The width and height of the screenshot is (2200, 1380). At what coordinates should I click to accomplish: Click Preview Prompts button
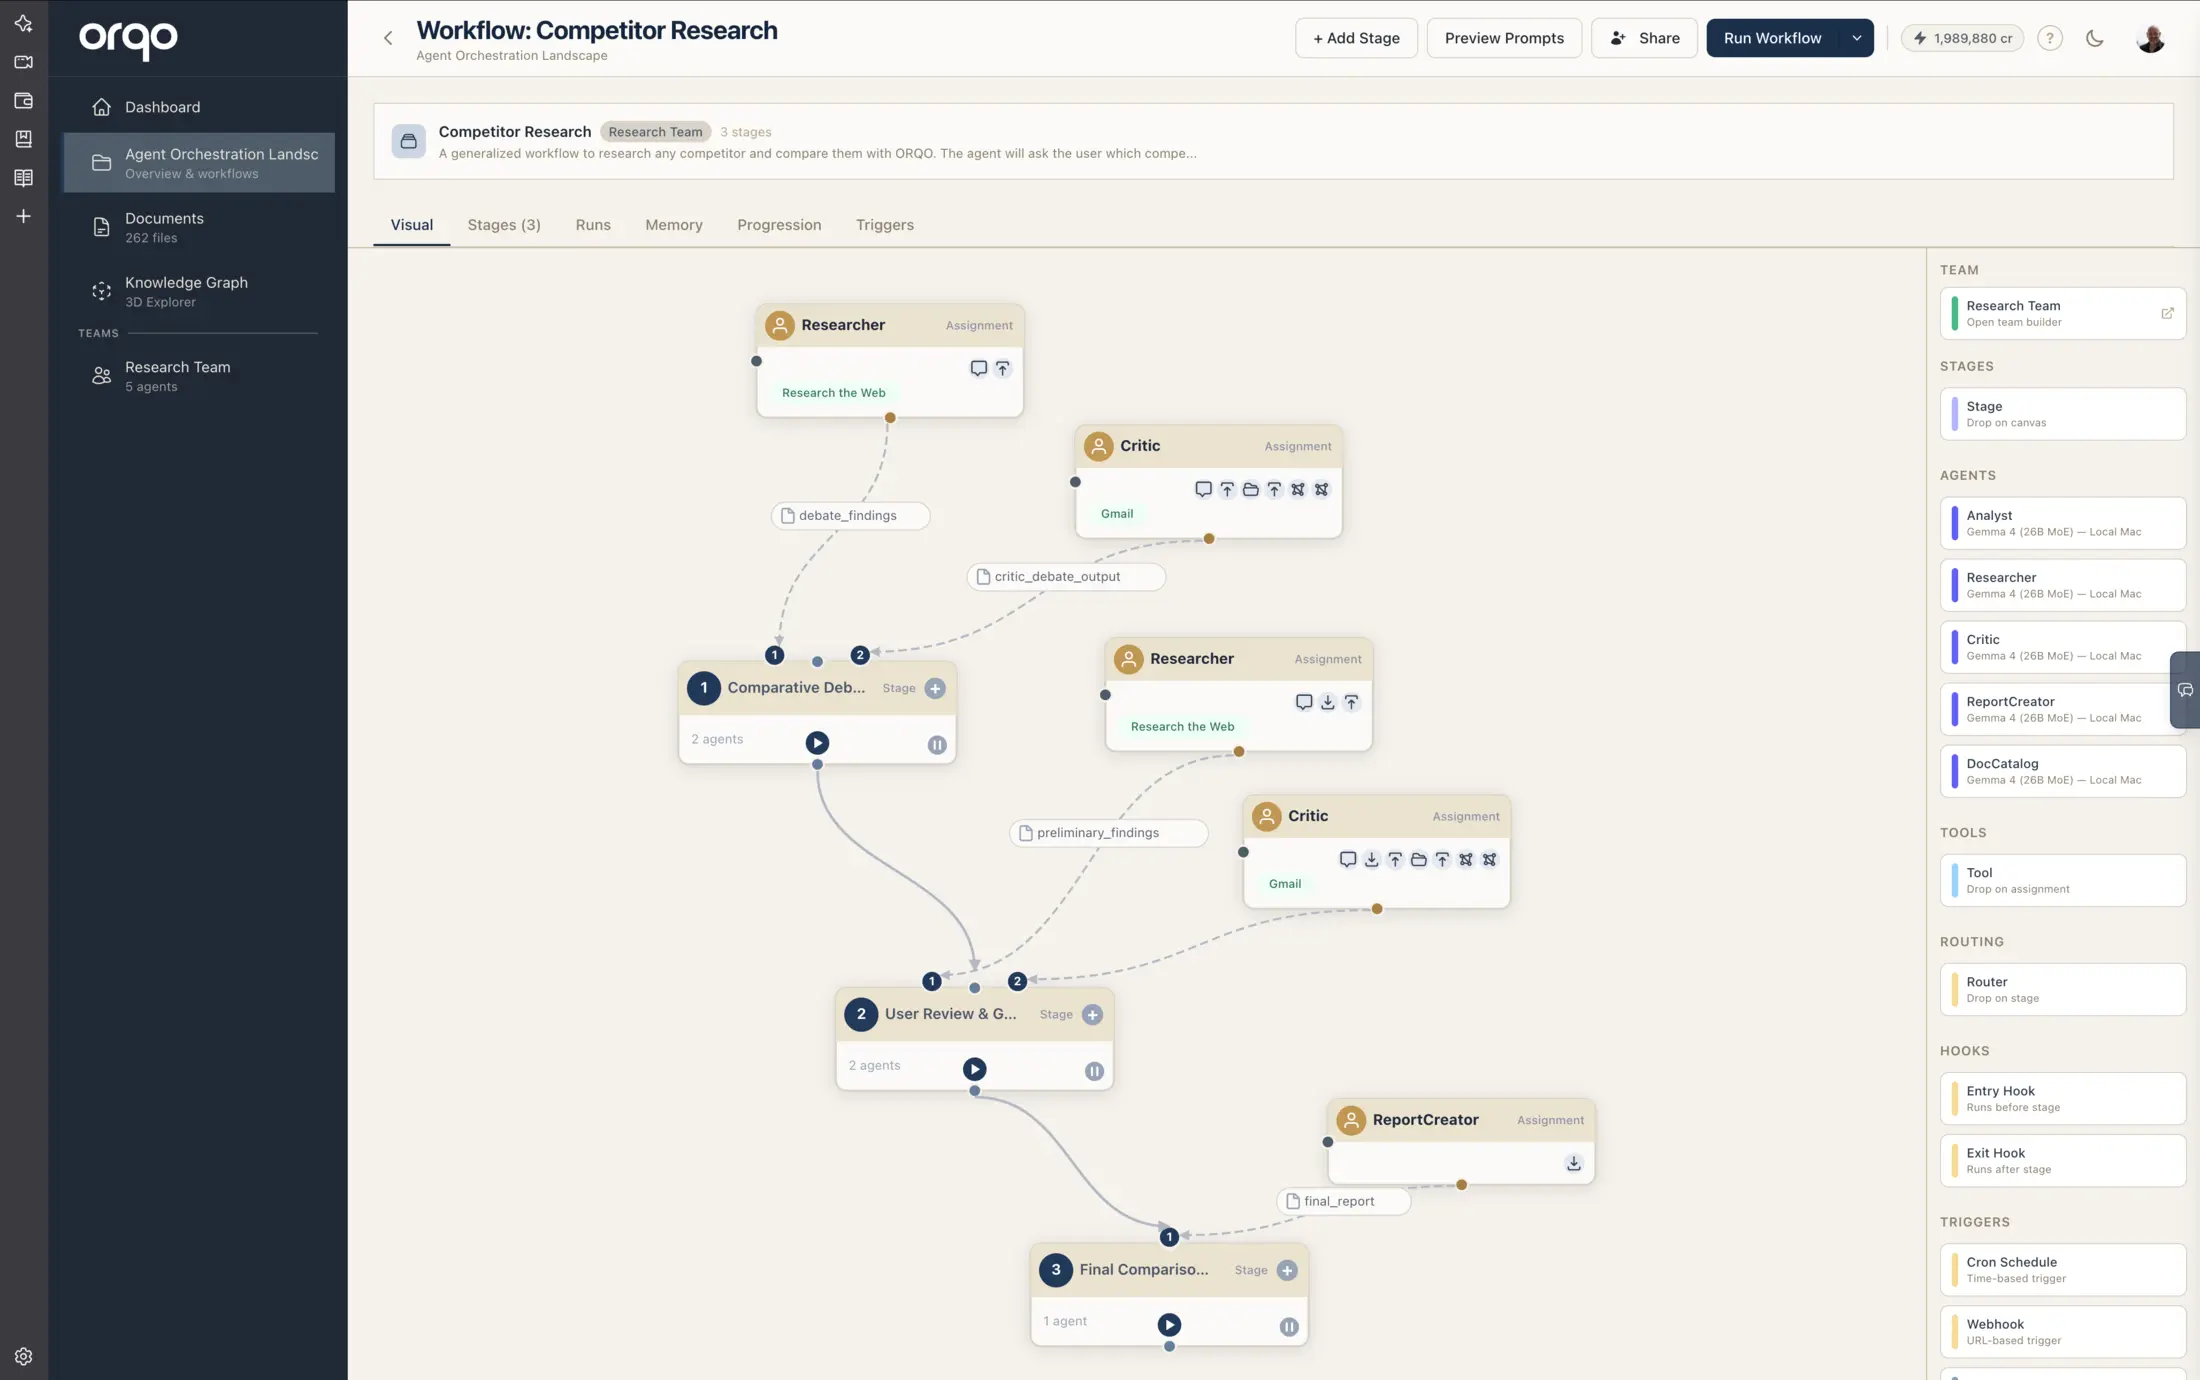pos(1504,38)
